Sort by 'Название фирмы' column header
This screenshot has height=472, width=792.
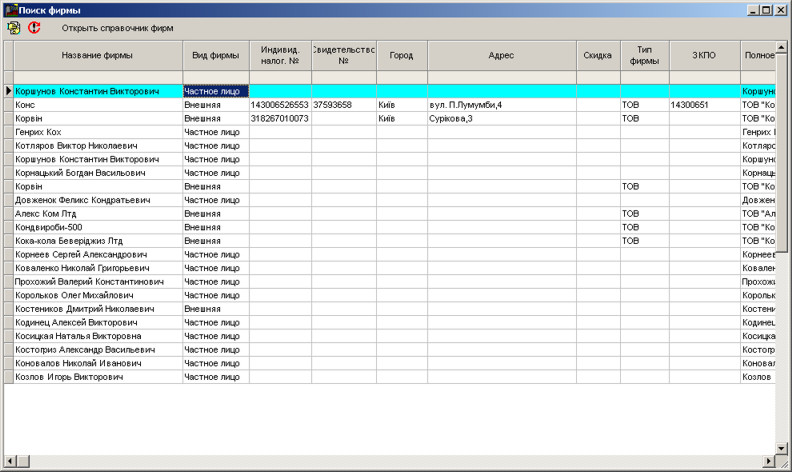(x=97, y=56)
